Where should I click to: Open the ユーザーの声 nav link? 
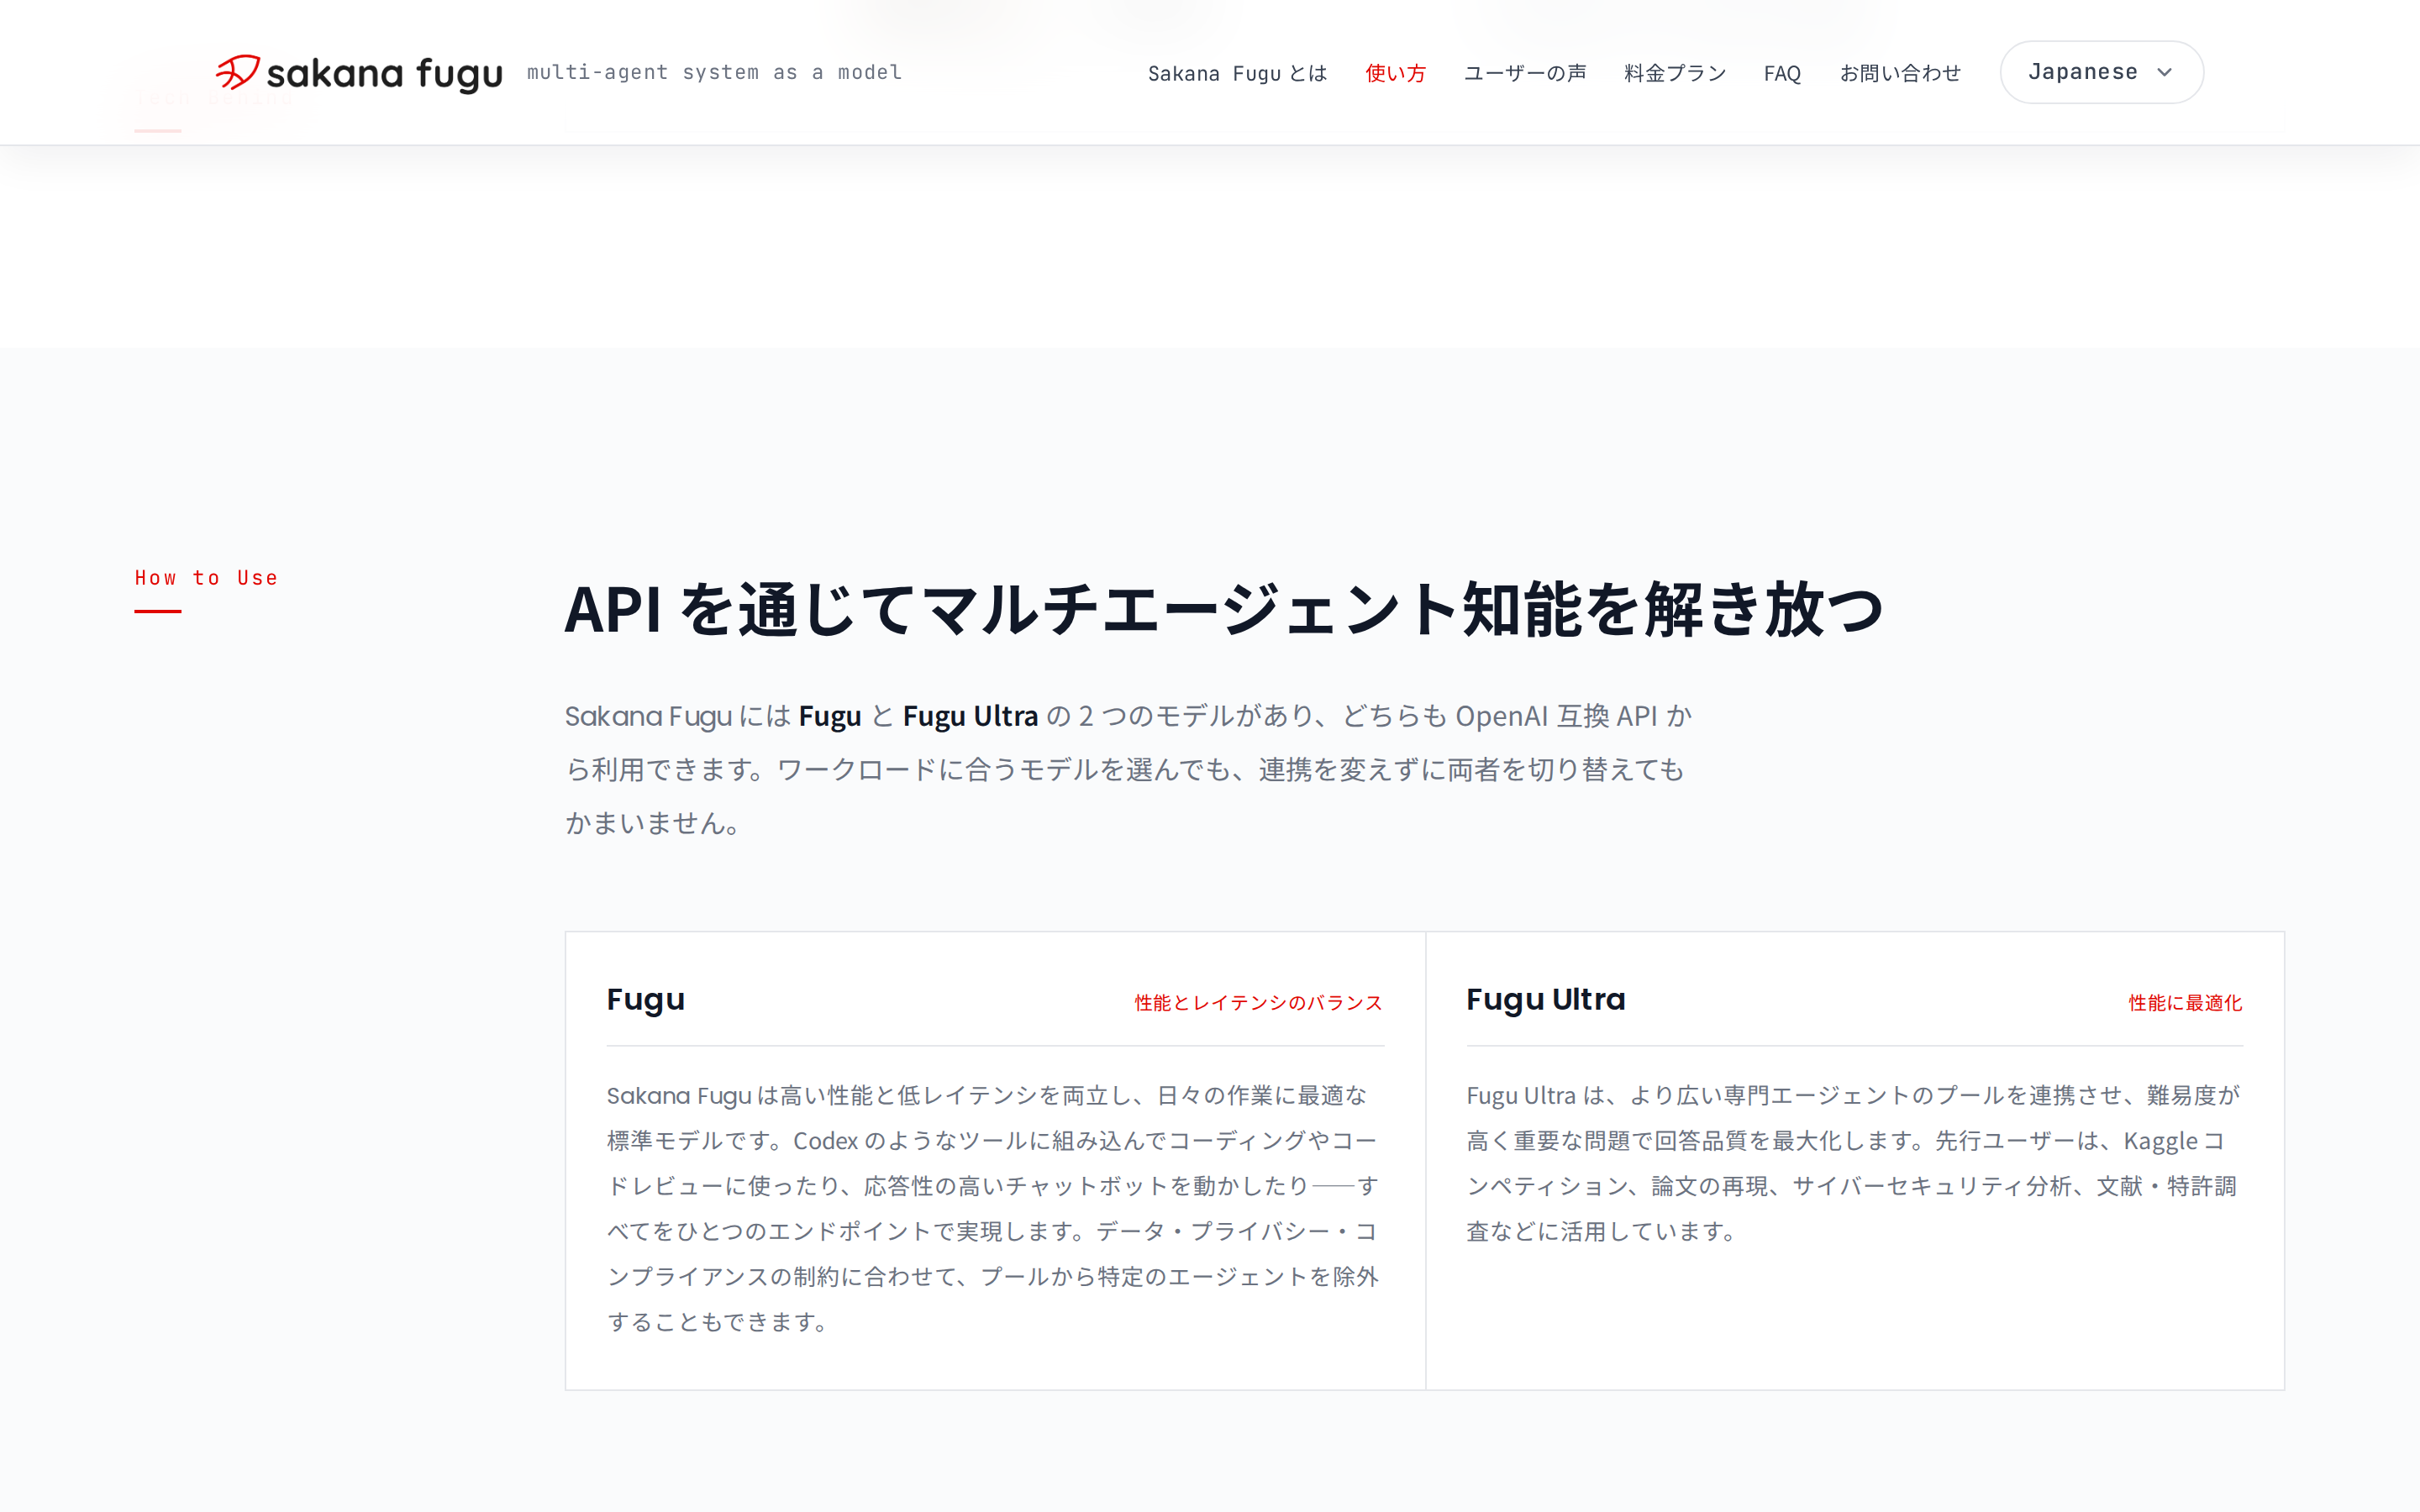(1525, 73)
